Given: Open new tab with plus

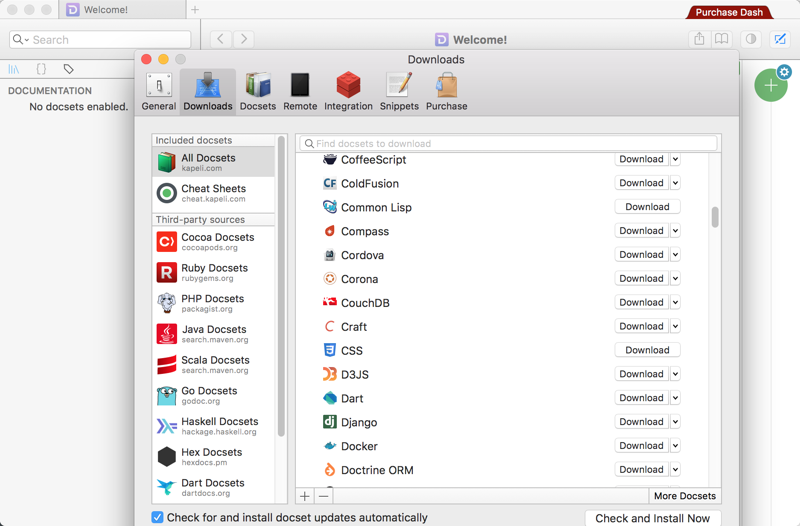Looking at the screenshot, I should click(195, 9).
